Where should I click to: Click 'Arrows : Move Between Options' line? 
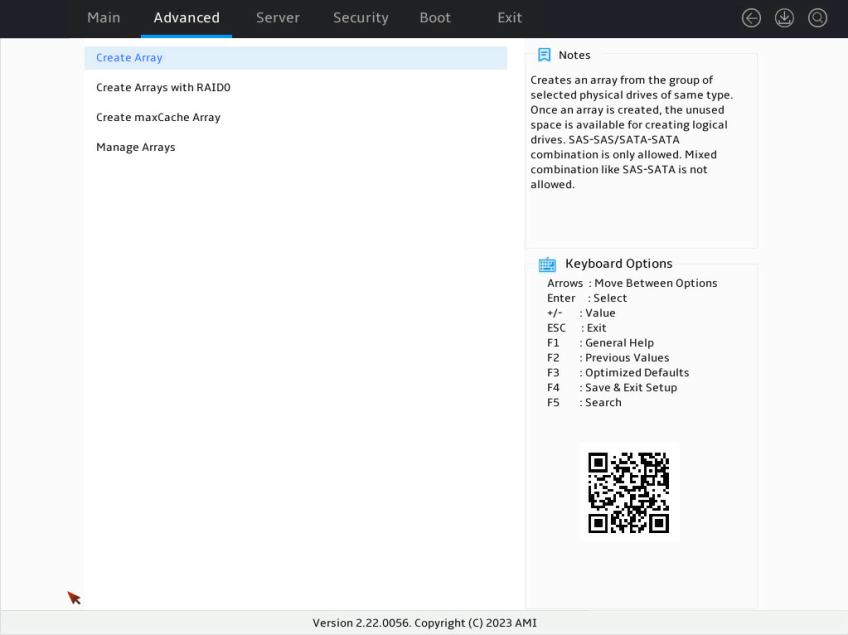[632, 283]
